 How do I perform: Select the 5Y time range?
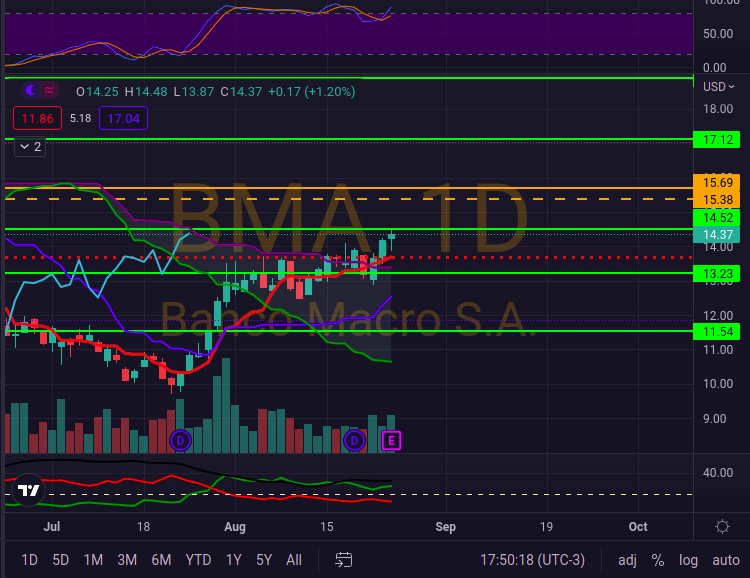[x=264, y=560]
